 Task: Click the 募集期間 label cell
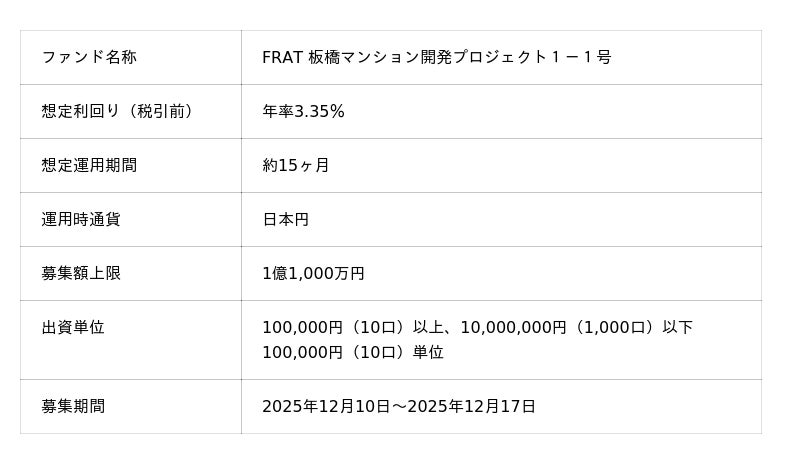(73, 406)
